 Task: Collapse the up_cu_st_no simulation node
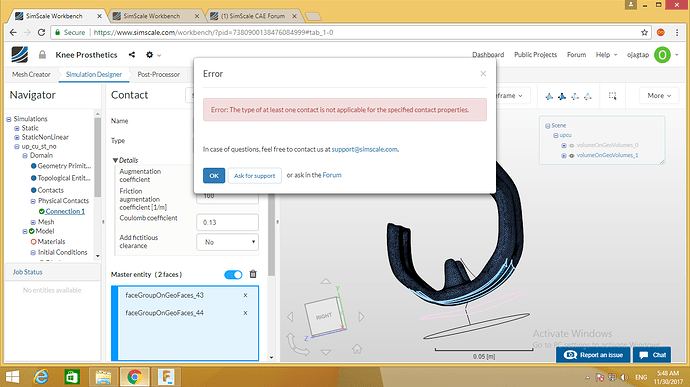coord(17,147)
